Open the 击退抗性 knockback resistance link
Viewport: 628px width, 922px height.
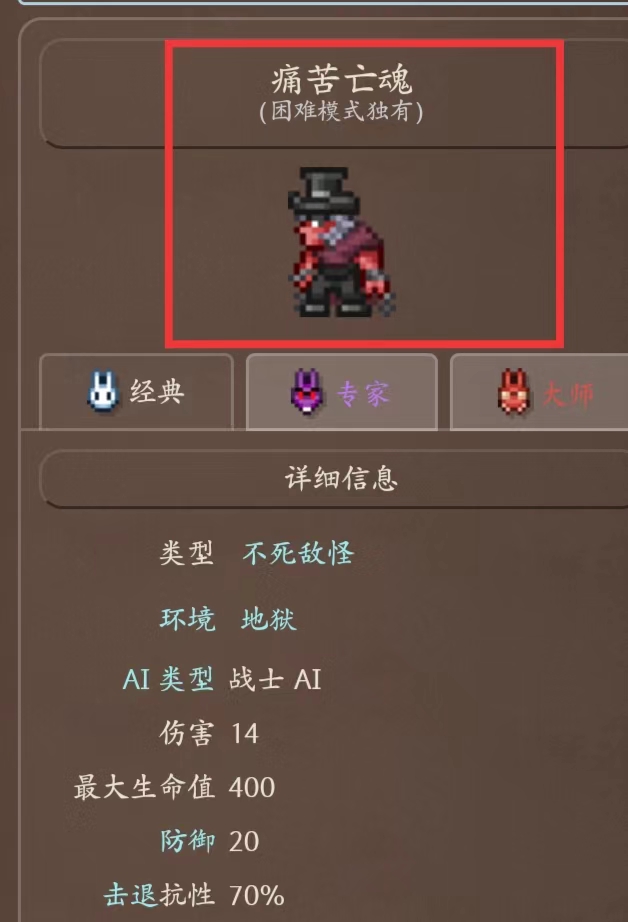pos(159,895)
